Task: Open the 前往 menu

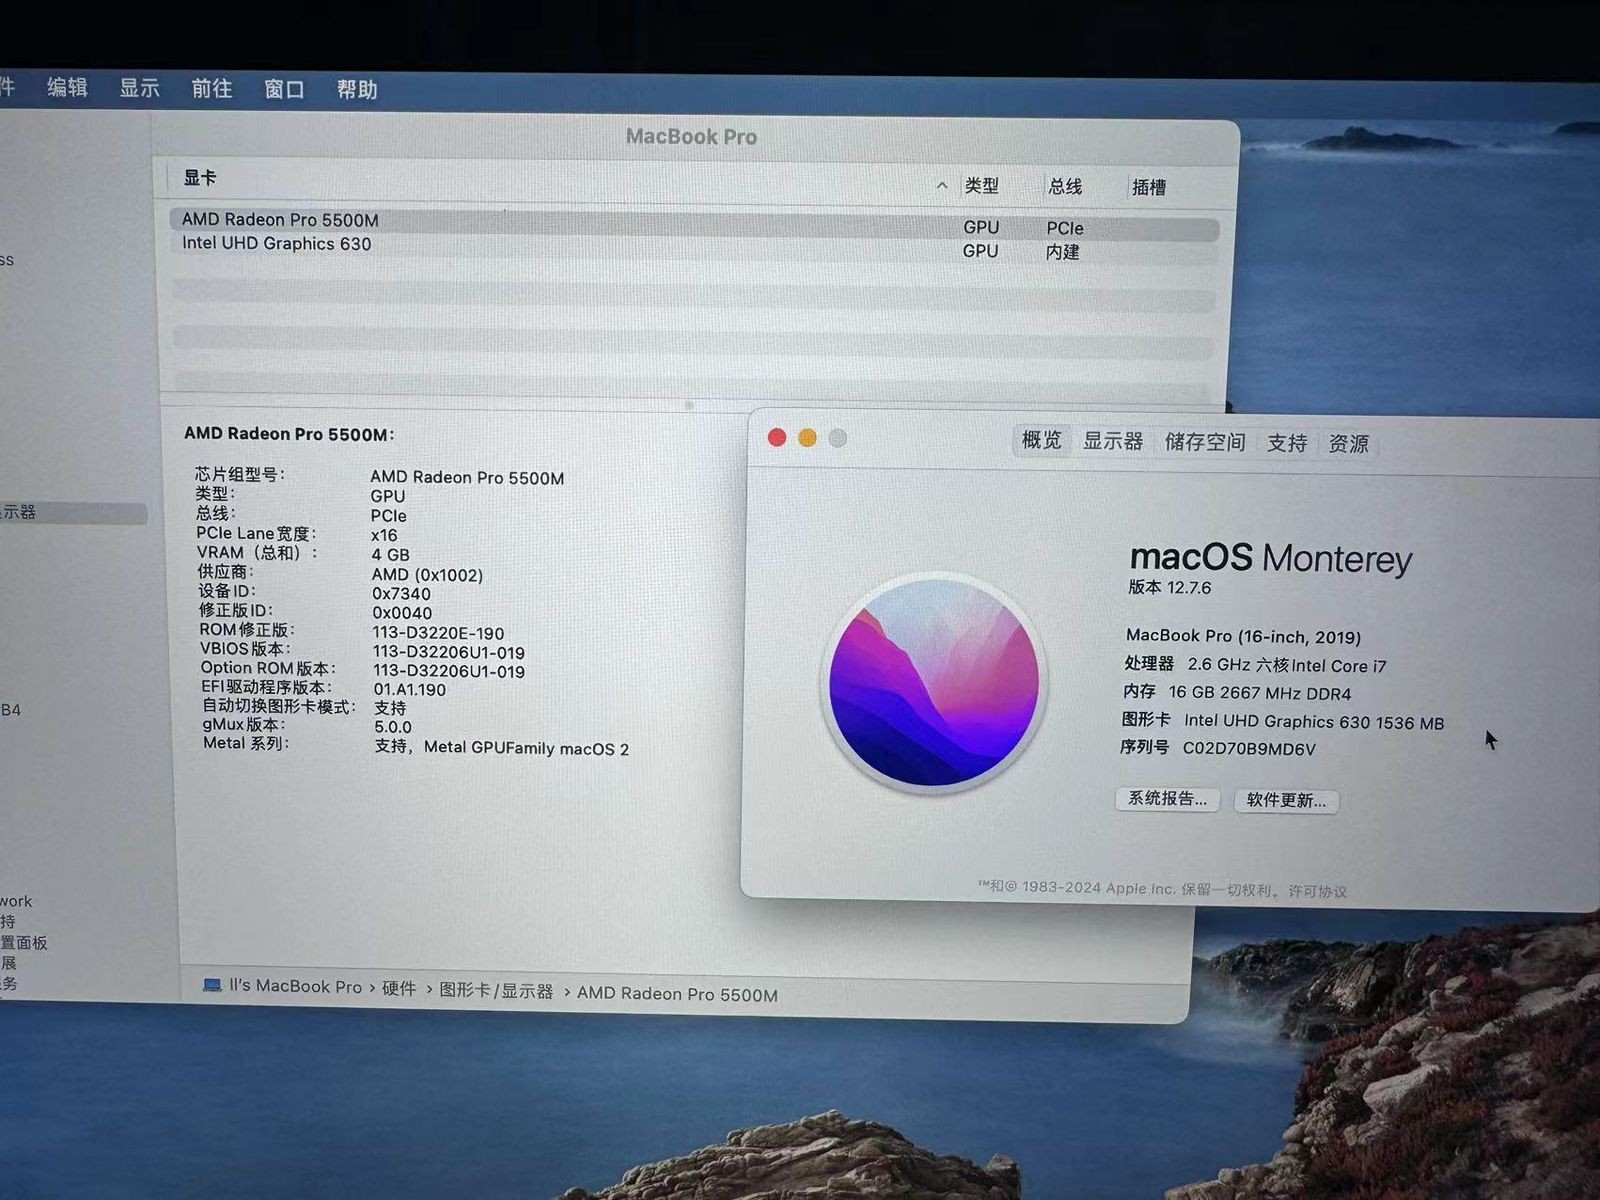Action: [x=211, y=89]
